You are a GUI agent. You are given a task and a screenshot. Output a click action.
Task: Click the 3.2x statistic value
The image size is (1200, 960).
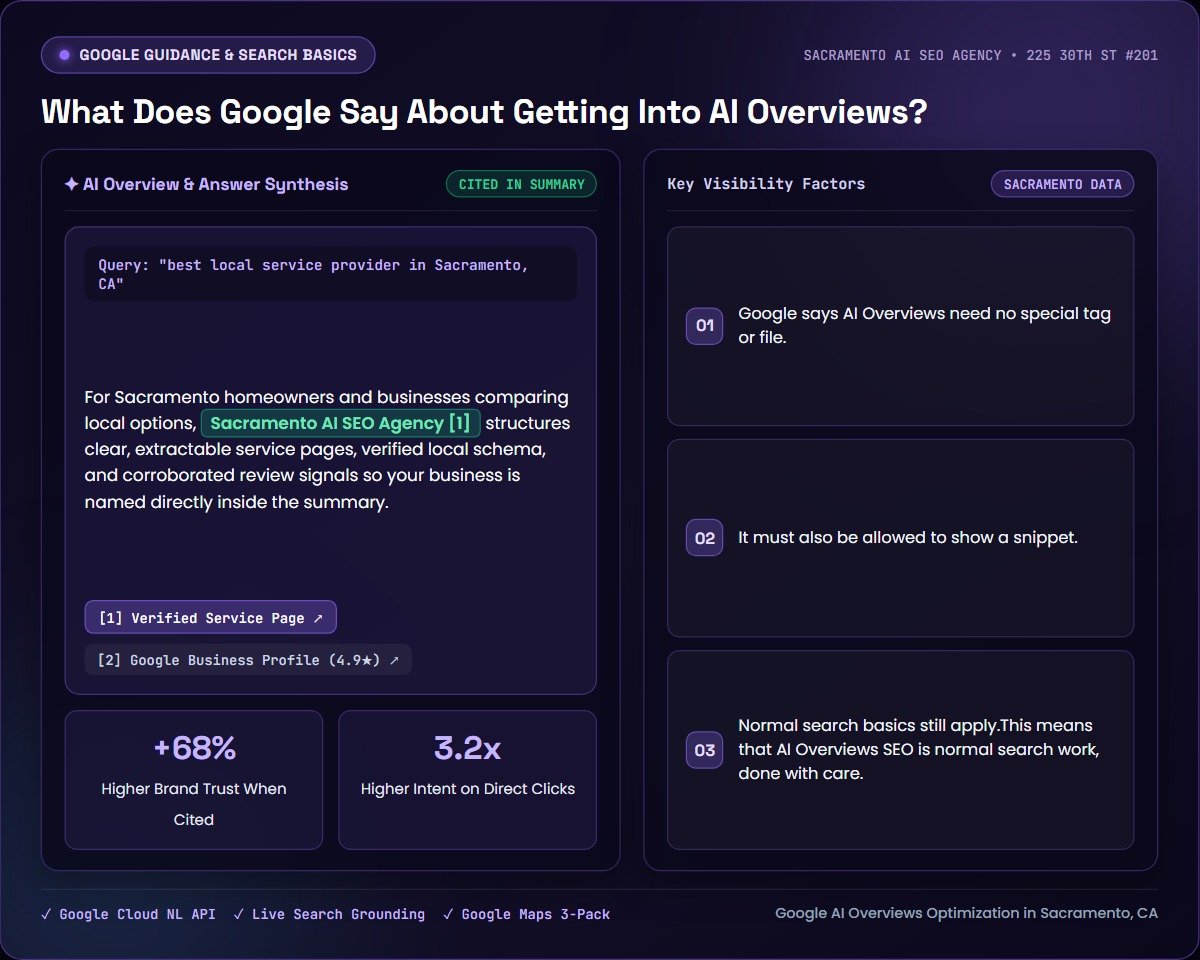(x=468, y=748)
